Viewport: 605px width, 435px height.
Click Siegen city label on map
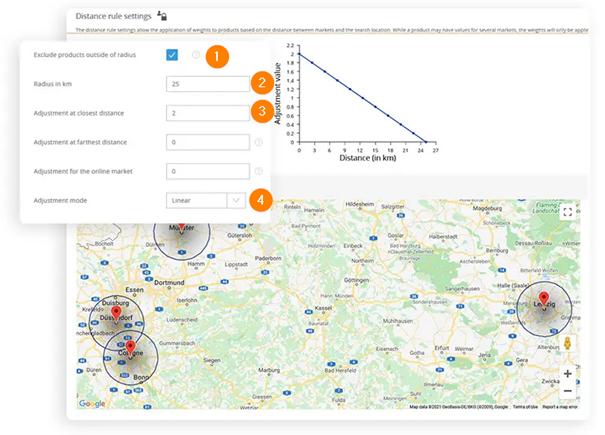tap(212, 360)
